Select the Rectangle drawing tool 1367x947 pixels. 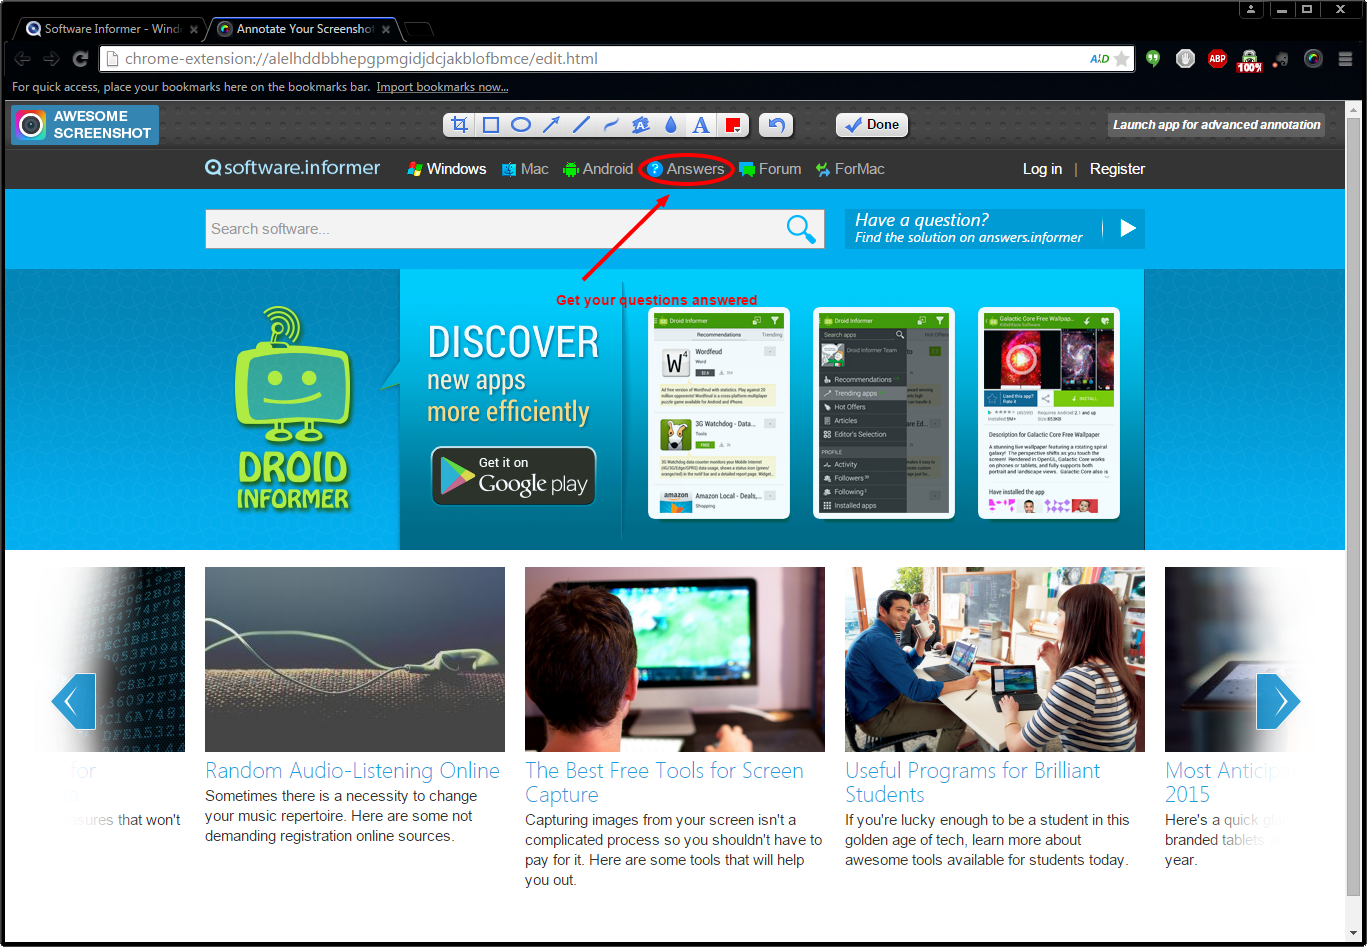(x=491, y=125)
